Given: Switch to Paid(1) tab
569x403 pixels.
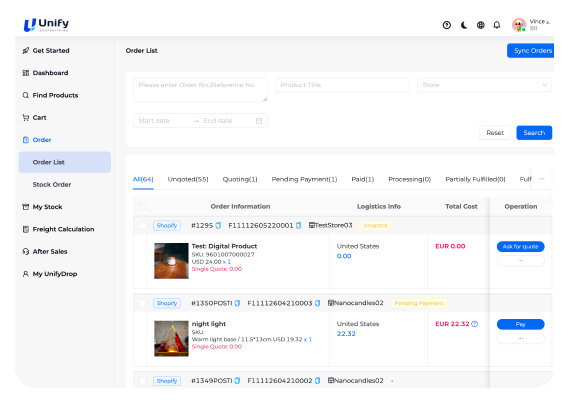Looking at the screenshot, I should pos(363,179).
